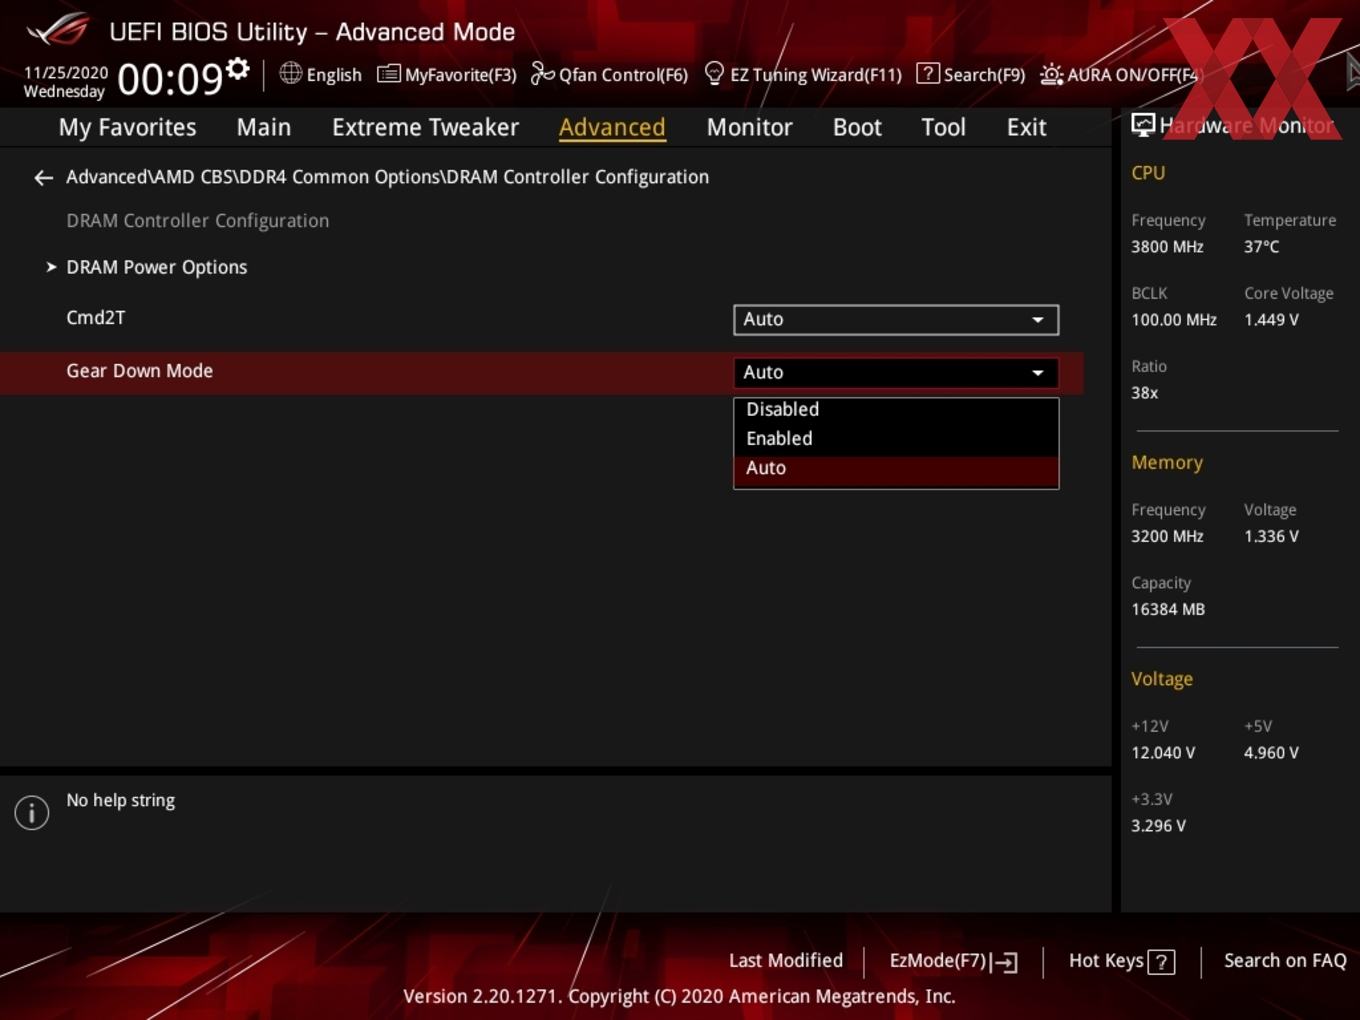Open the Cmd2T dropdown
The height and width of the screenshot is (1020, 1360).
896,319
